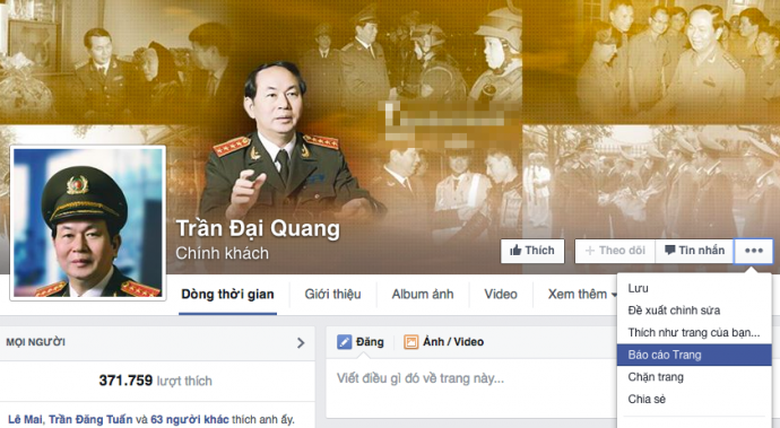Switch to the Dòng thời gian tab
This screenshot has height=428, width=780.
point(227,295)
